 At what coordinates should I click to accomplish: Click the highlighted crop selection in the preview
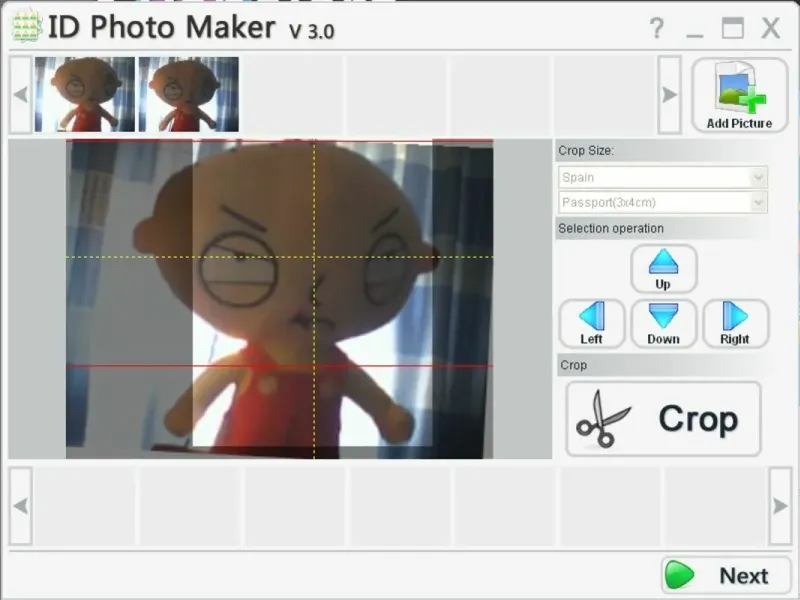tap(312, 295)
